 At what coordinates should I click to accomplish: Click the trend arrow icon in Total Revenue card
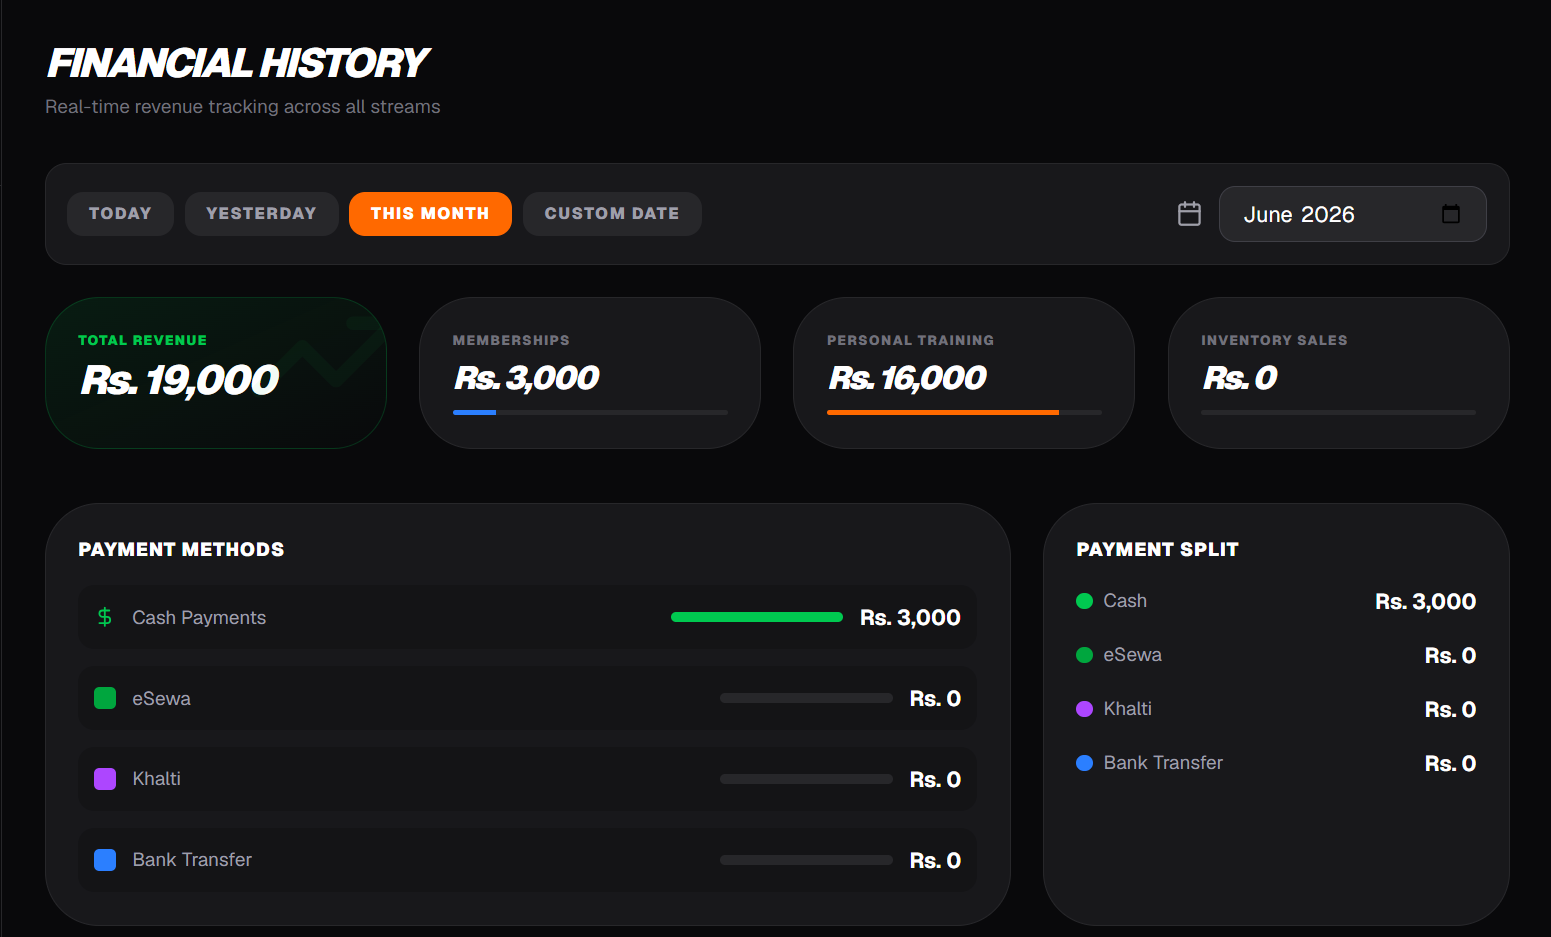pyautogui.click(x=330, y=352)
